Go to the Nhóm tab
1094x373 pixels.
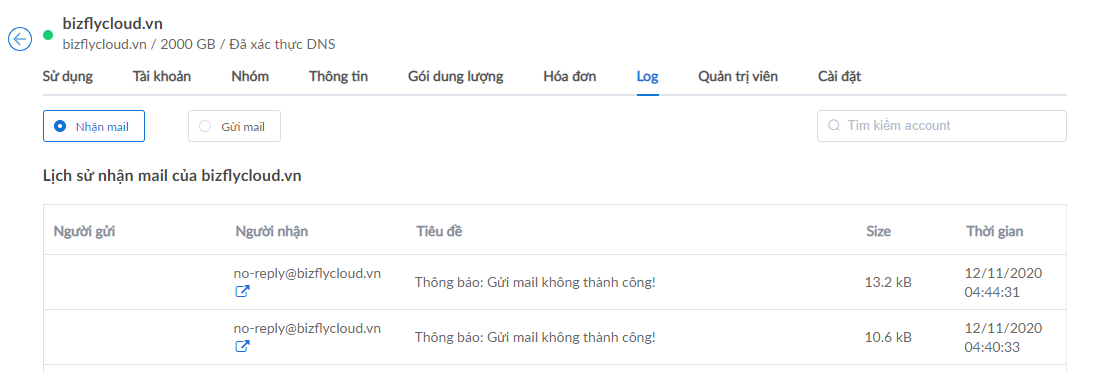[x=250, y=77]
